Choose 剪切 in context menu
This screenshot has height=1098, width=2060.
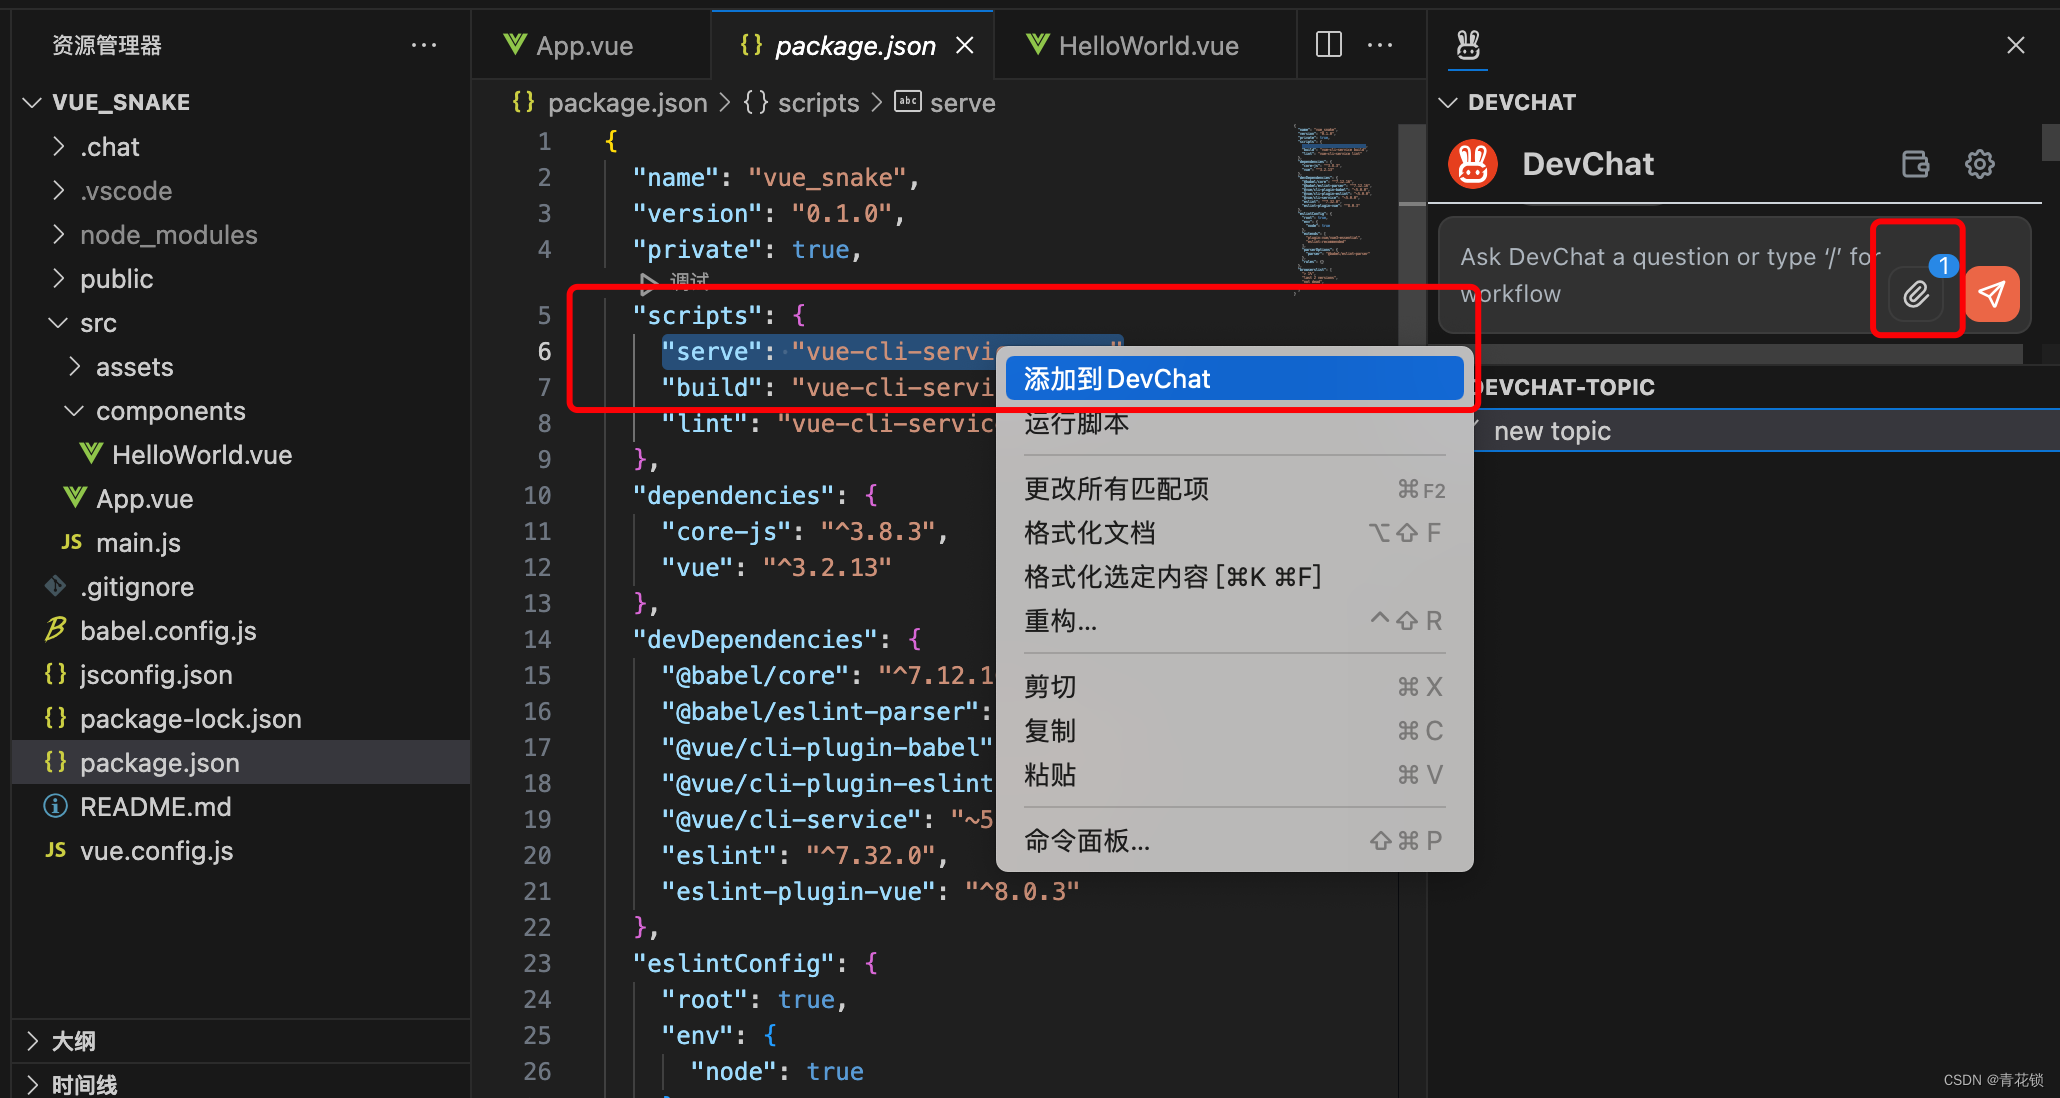tap(1234, 687)
